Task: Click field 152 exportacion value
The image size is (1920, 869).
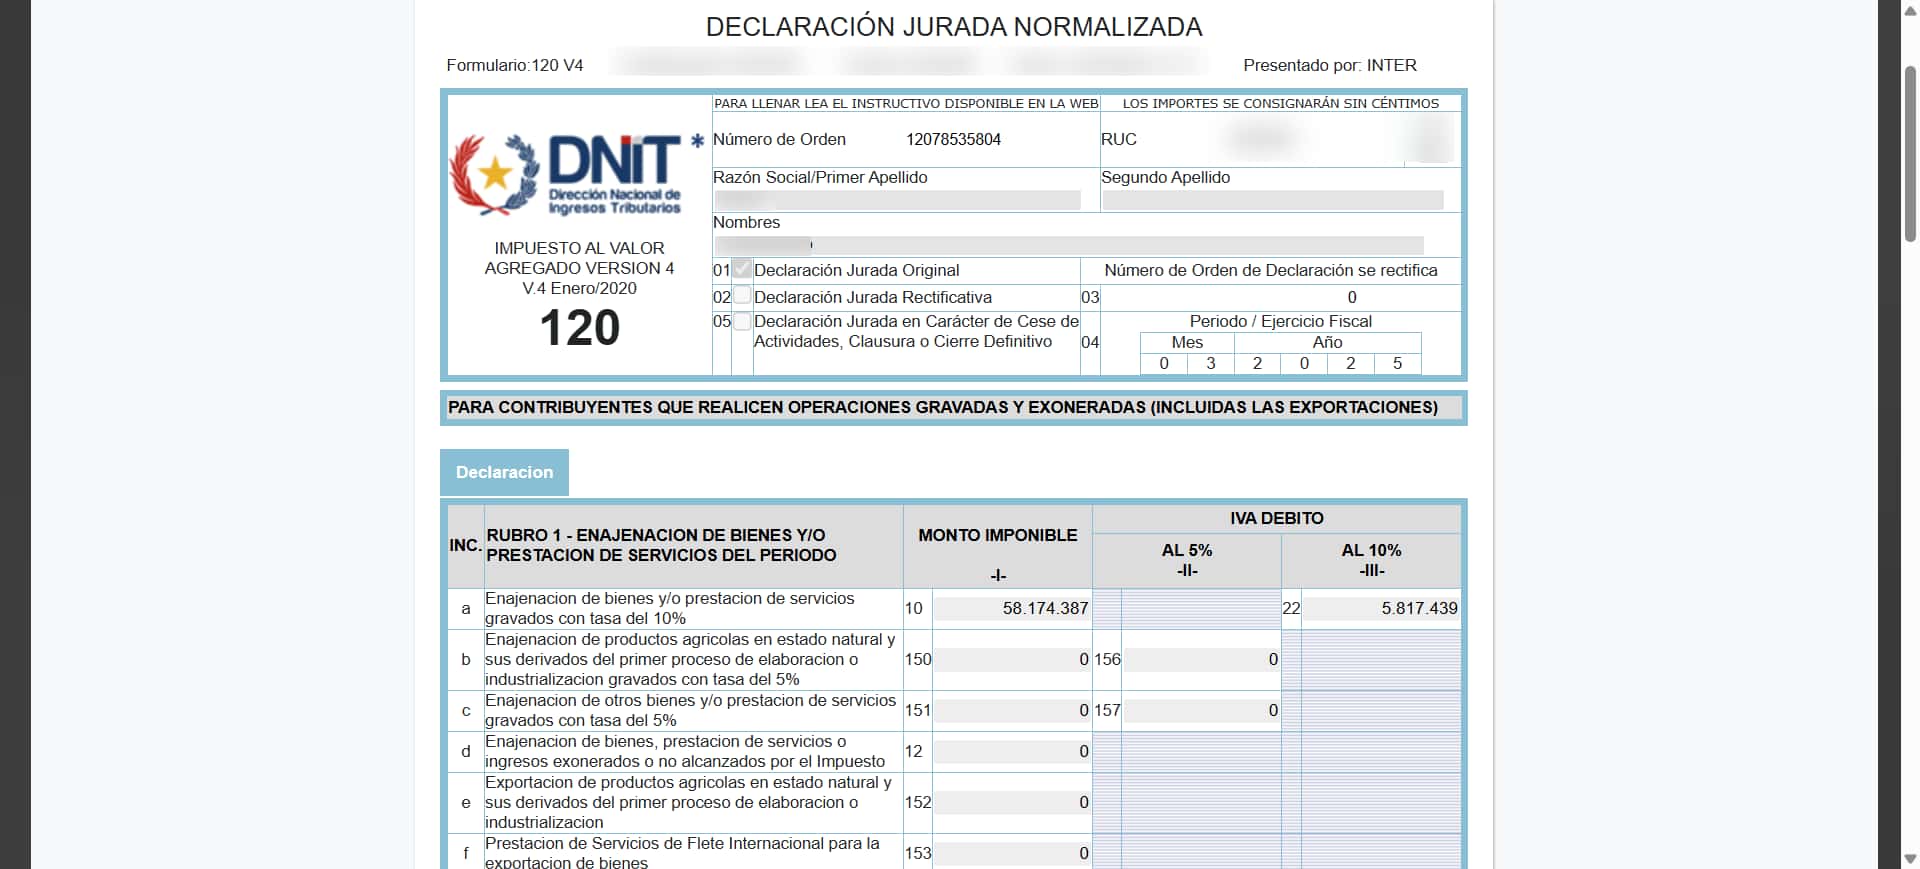Action: click(1010, 802)
